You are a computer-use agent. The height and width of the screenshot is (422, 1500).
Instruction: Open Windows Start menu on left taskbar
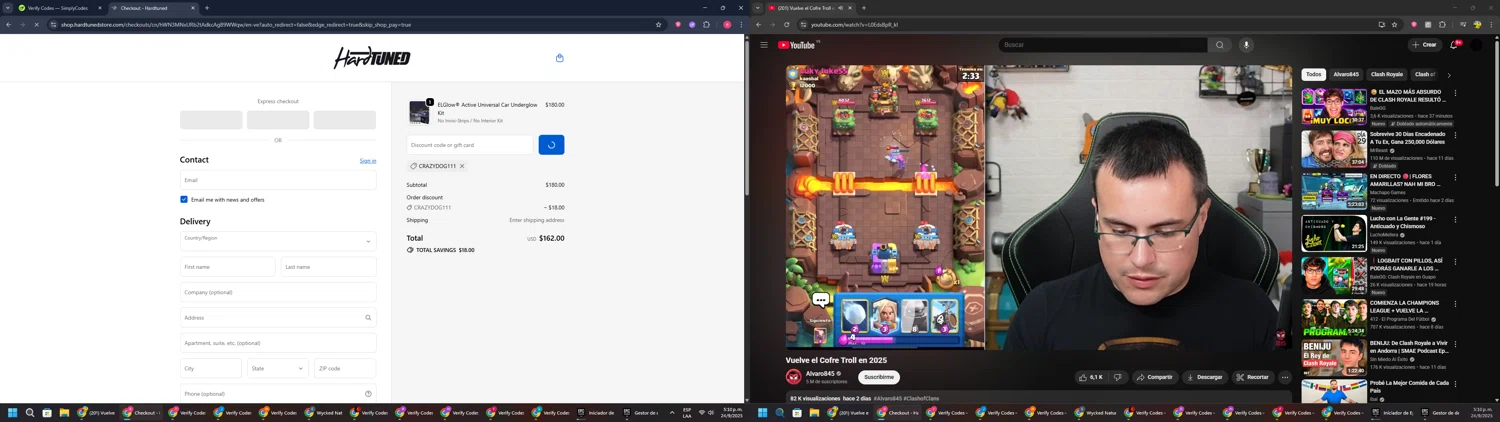click(13, 412)
